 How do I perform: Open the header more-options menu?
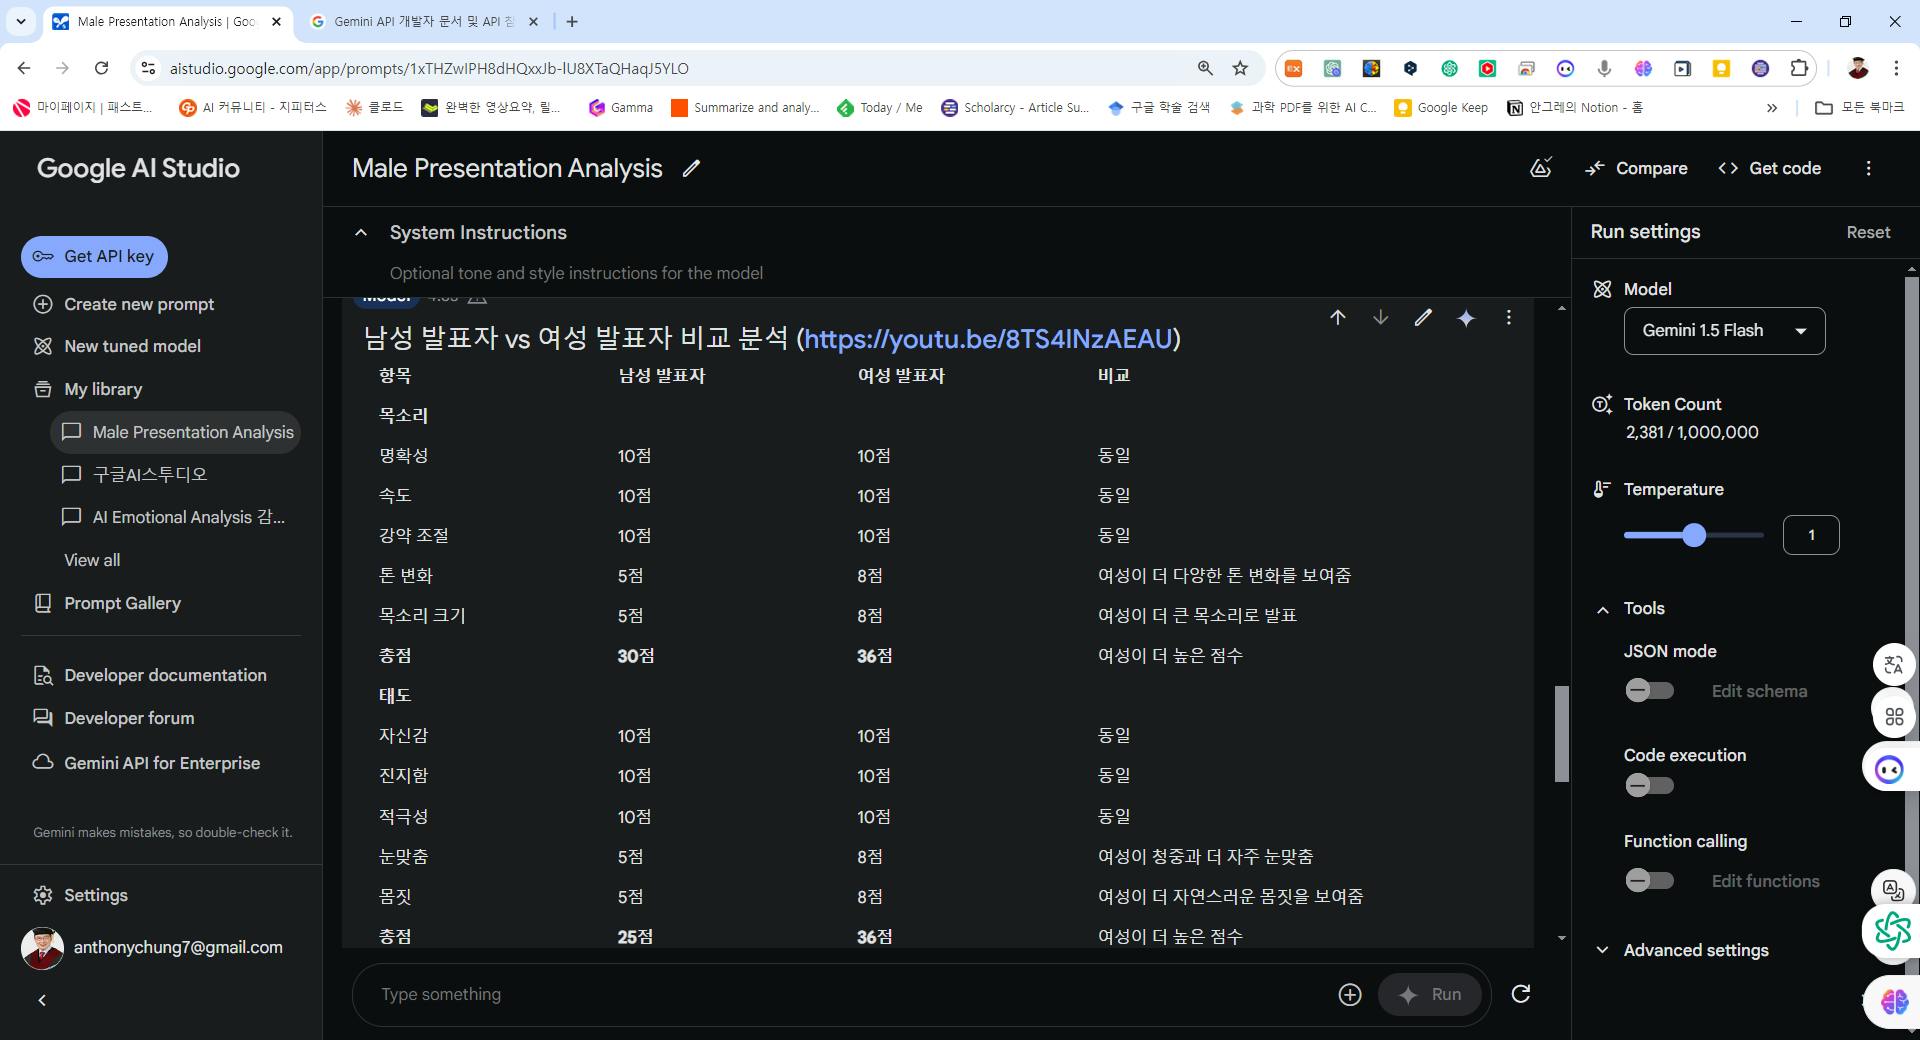(x=1868, y=168)
